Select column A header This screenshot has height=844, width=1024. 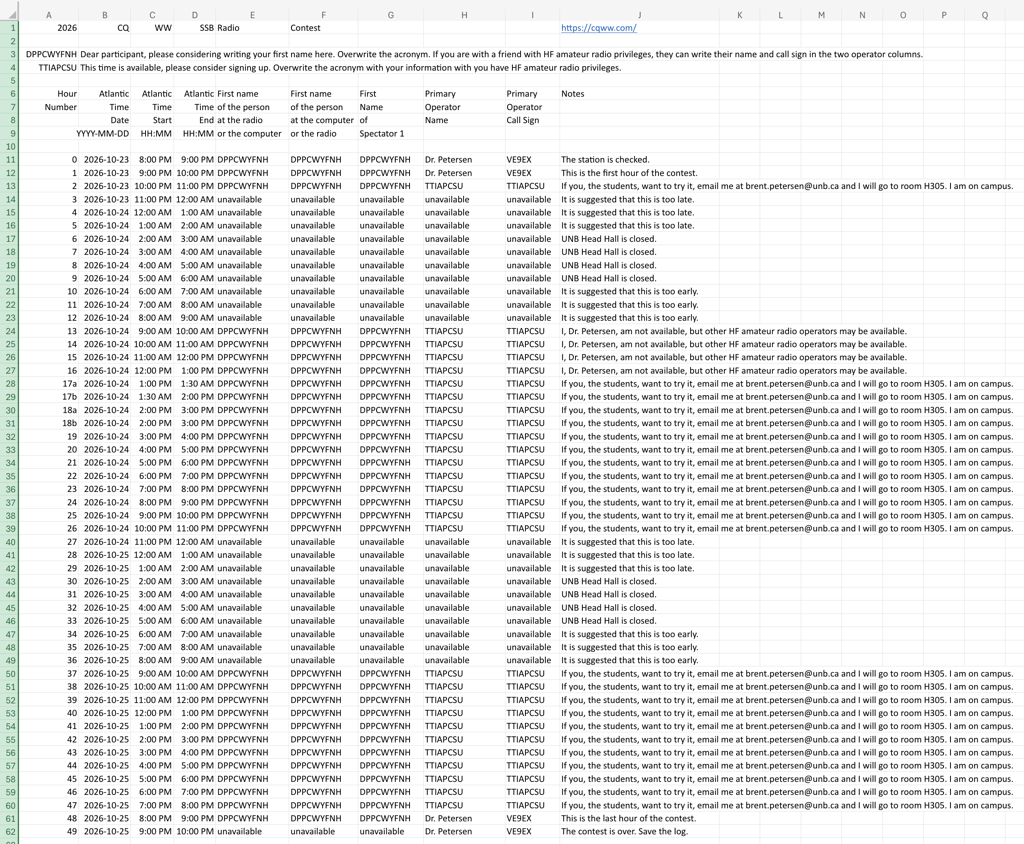[49, 15]
